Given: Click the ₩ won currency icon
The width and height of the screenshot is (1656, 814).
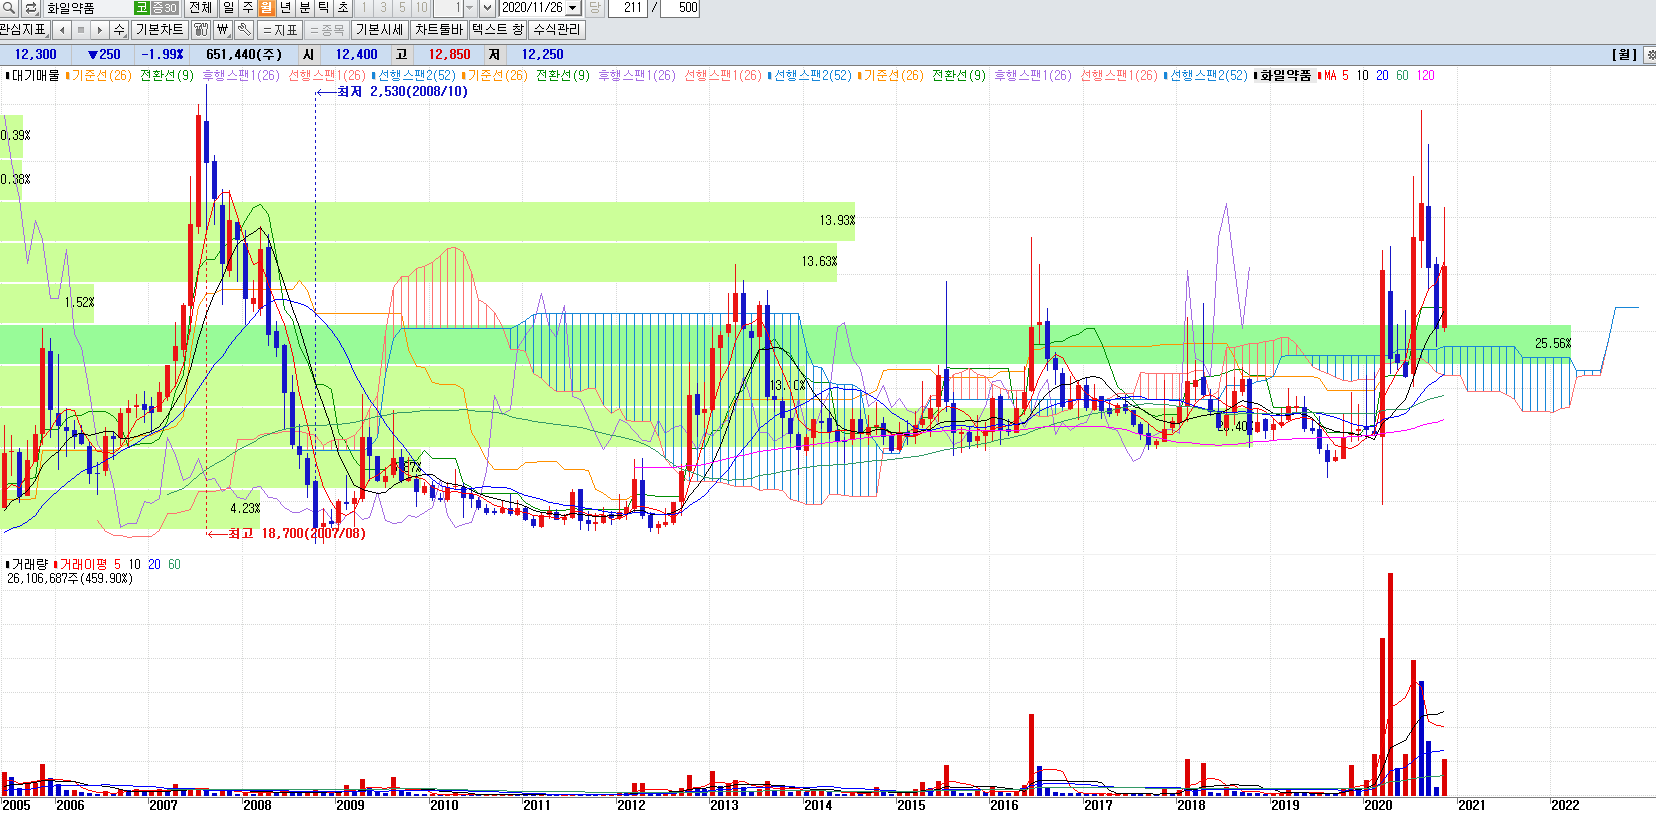Looking at the screenshot, I should coord(223,30).
